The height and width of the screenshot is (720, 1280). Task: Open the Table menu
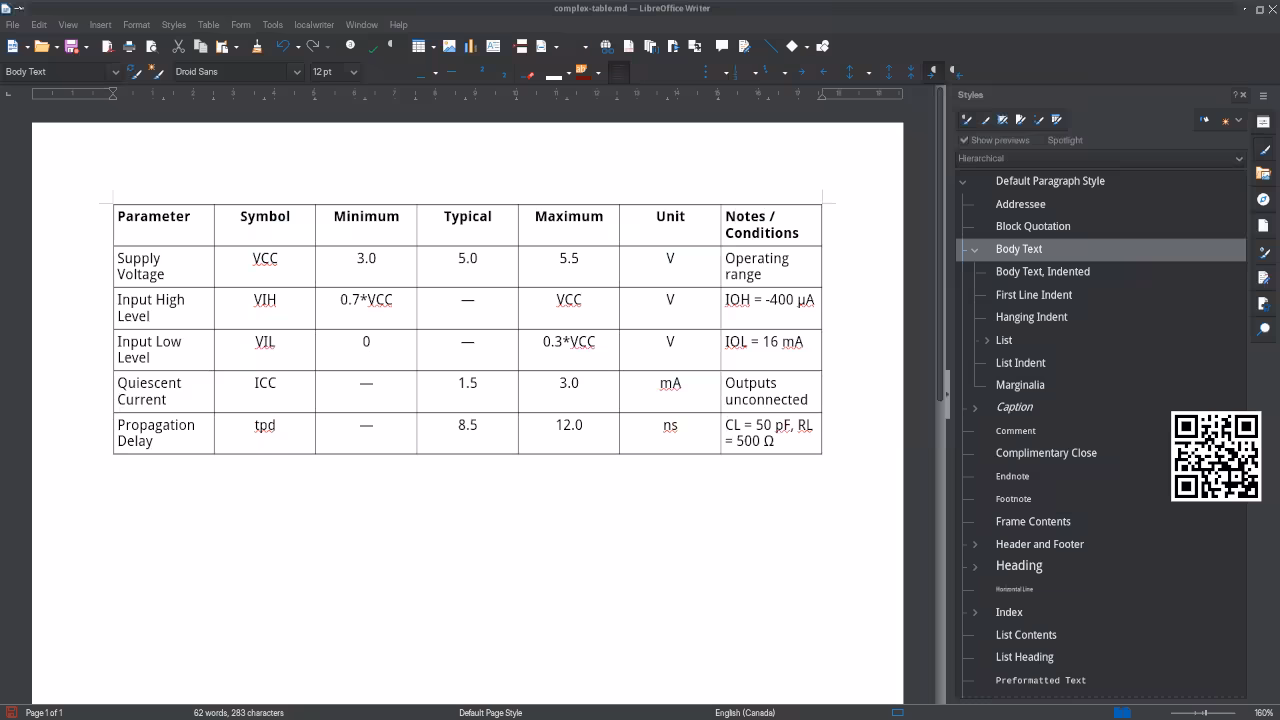pyautogui.click(x=208, y=25)
